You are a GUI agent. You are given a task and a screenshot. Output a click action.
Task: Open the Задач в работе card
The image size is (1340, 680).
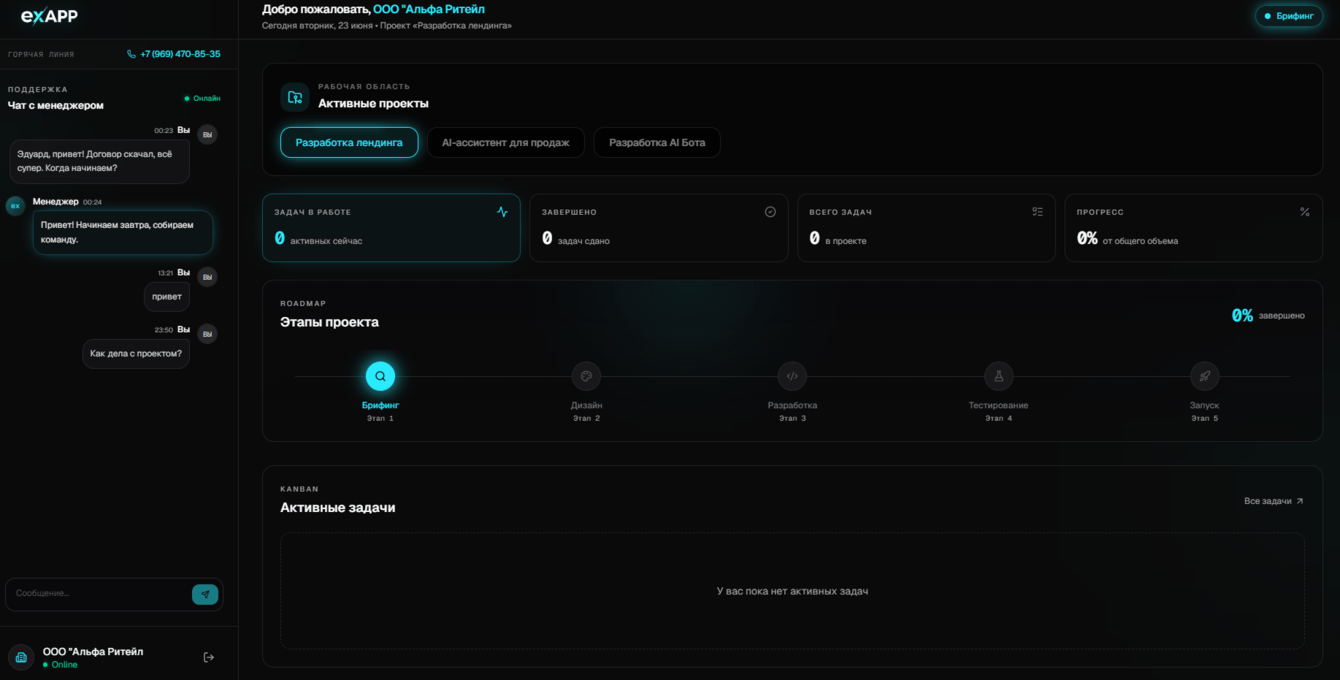391,228
